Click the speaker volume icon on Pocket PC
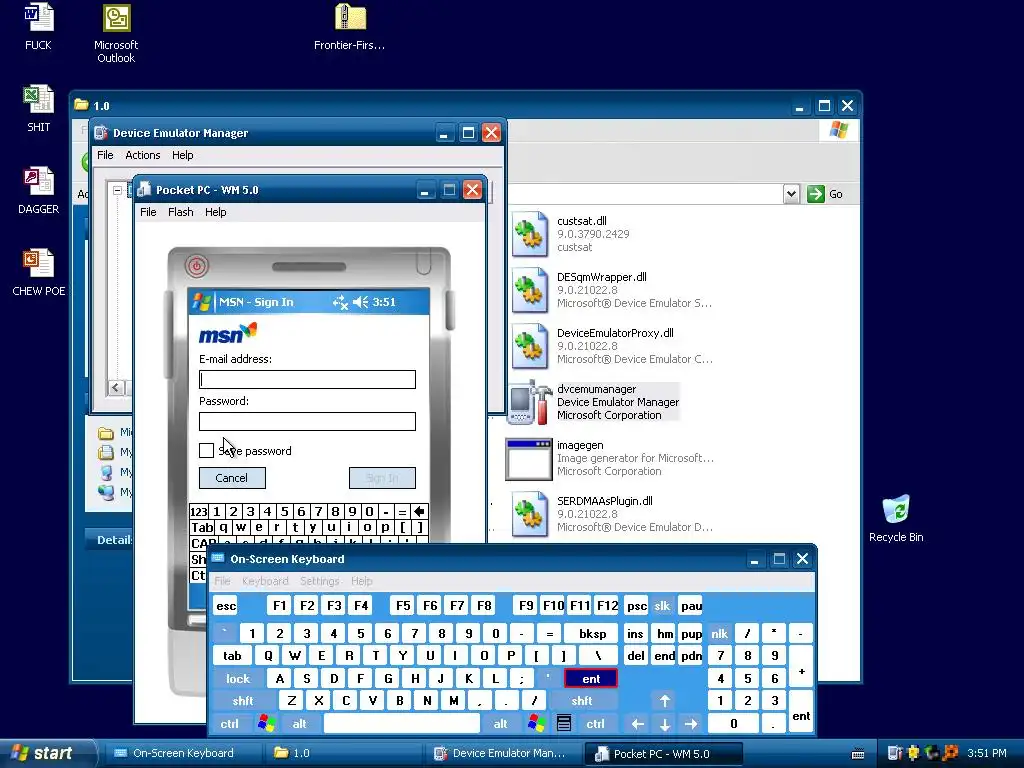The width and height of the screenshot is (1024, 768). click(360, 302)
